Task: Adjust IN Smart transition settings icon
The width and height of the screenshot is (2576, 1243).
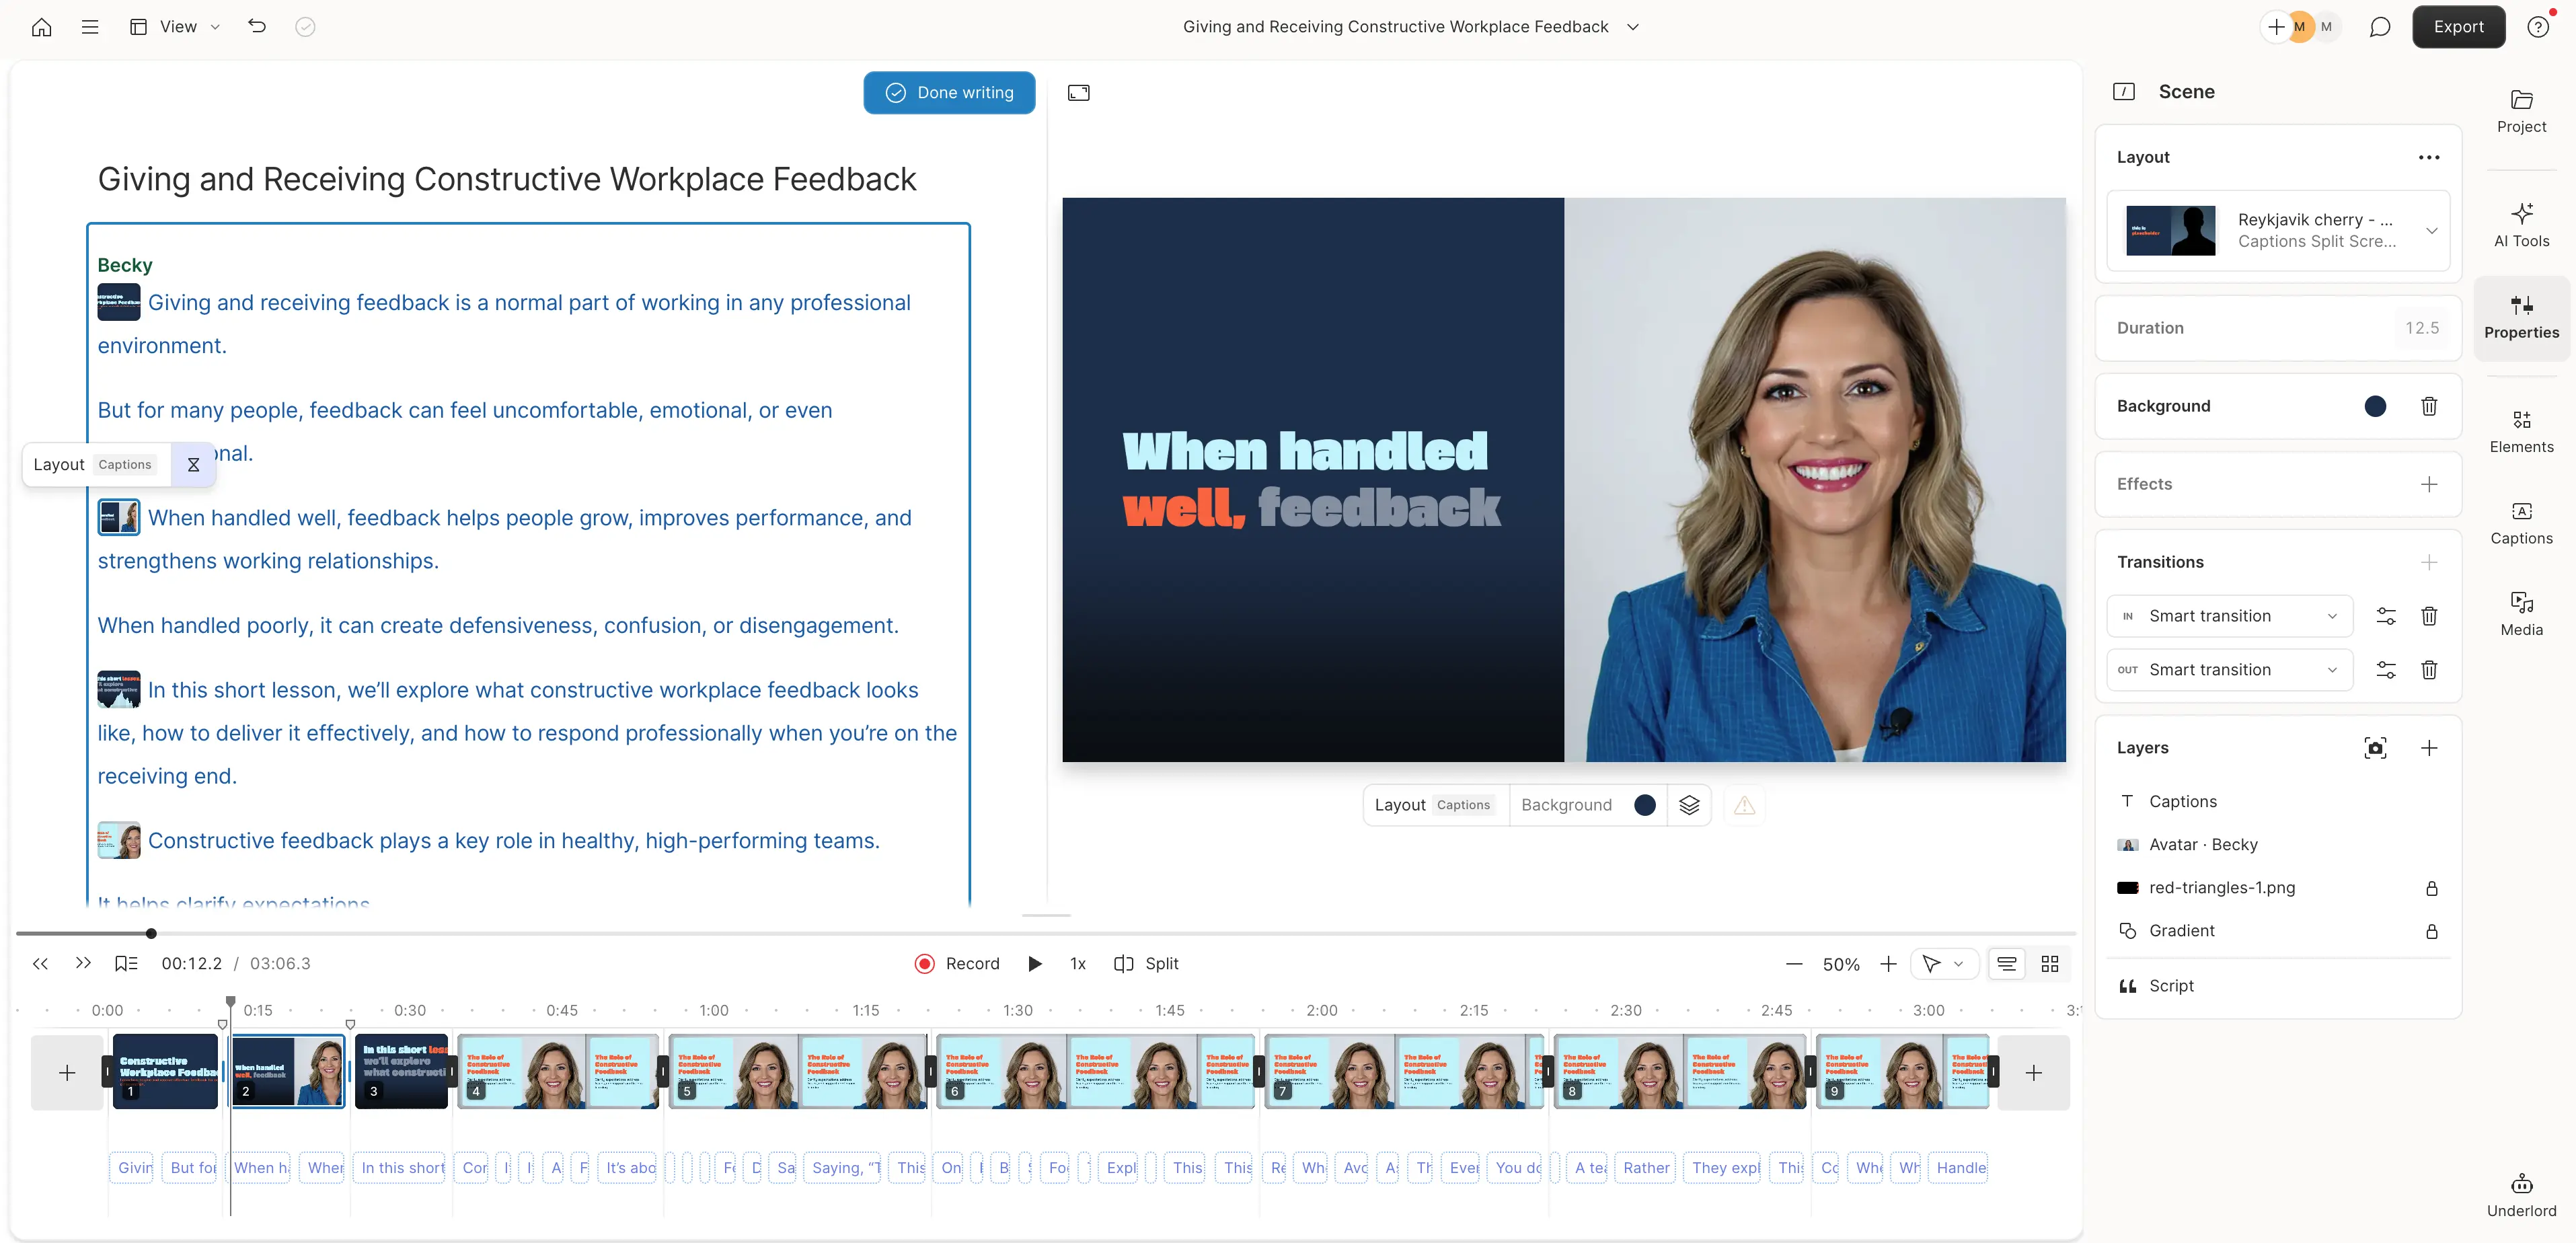Action: pos(2385,616)
